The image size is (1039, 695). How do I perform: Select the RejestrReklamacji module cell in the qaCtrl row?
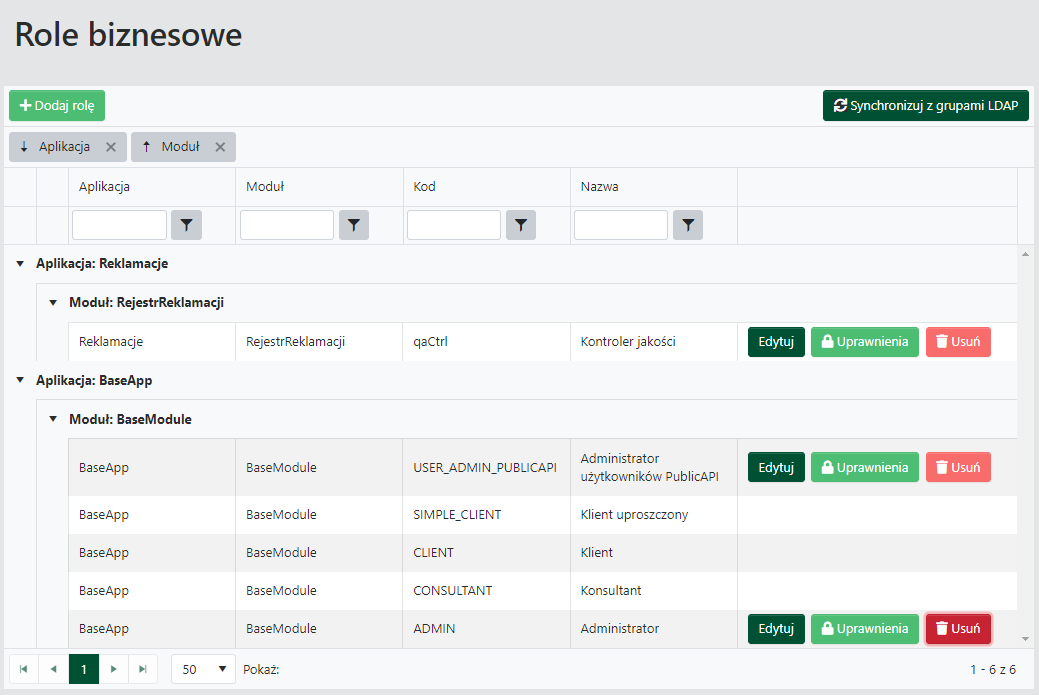click(x=319, y=342)
